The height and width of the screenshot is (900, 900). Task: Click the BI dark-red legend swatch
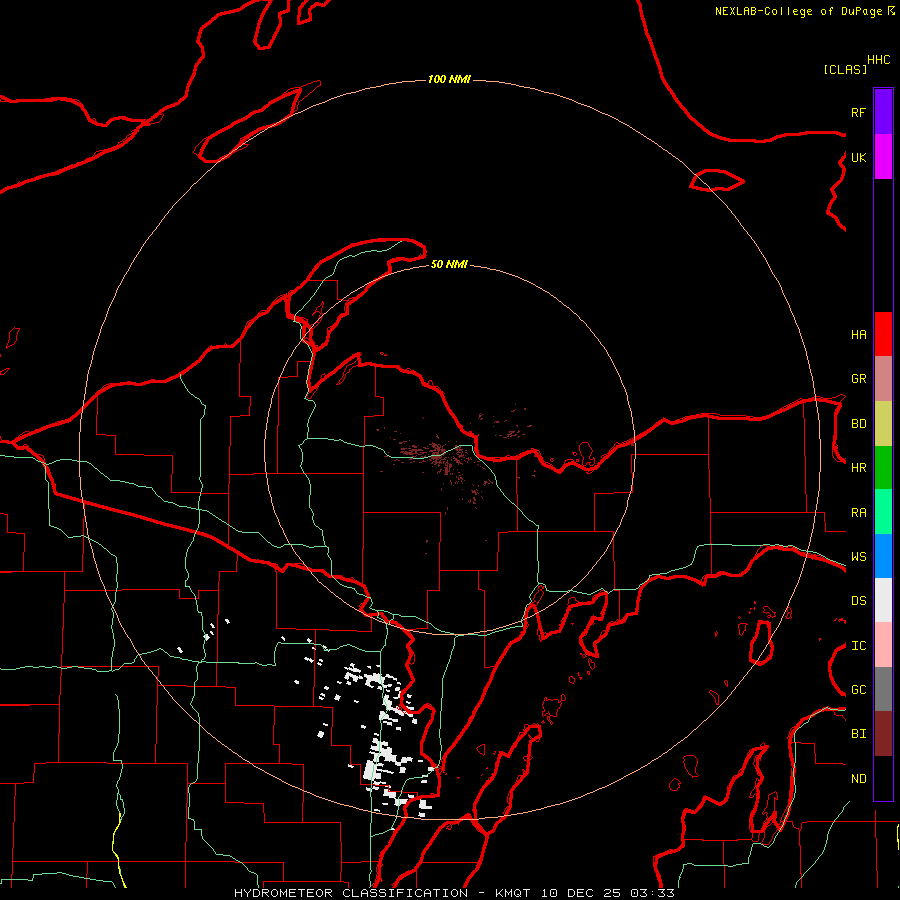883,734
